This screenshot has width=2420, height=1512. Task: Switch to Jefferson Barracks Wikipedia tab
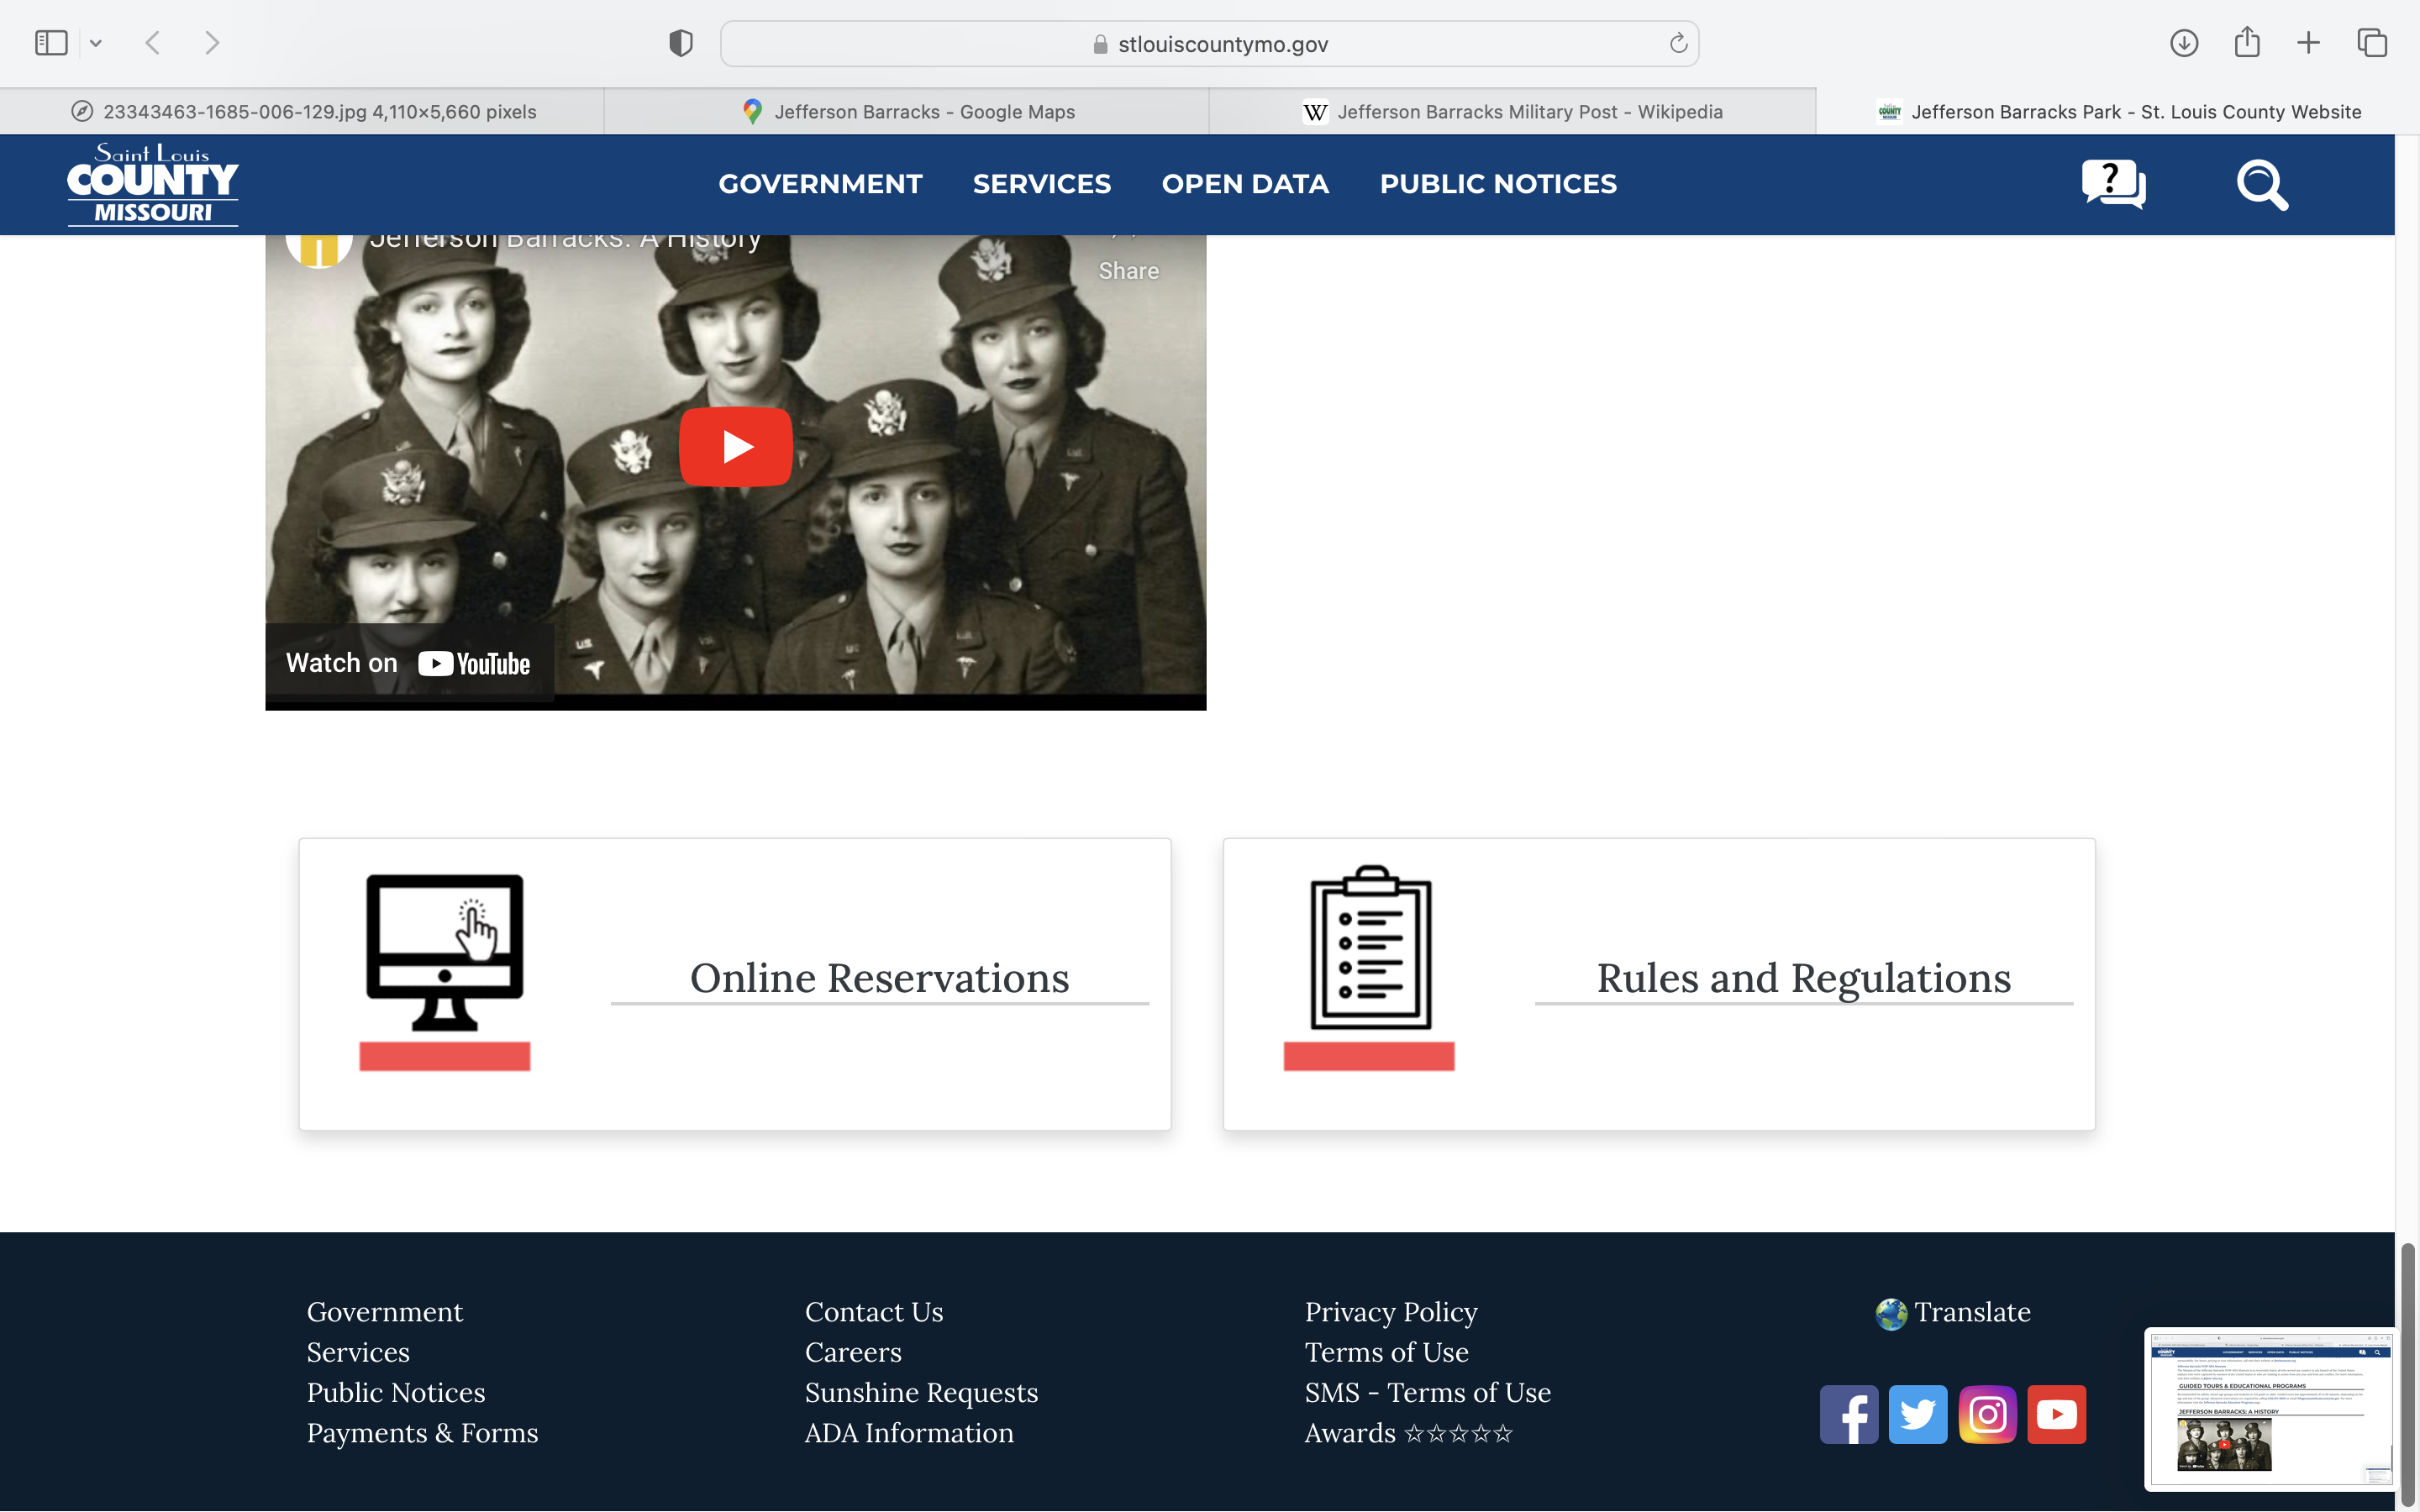click(1512, 112)
